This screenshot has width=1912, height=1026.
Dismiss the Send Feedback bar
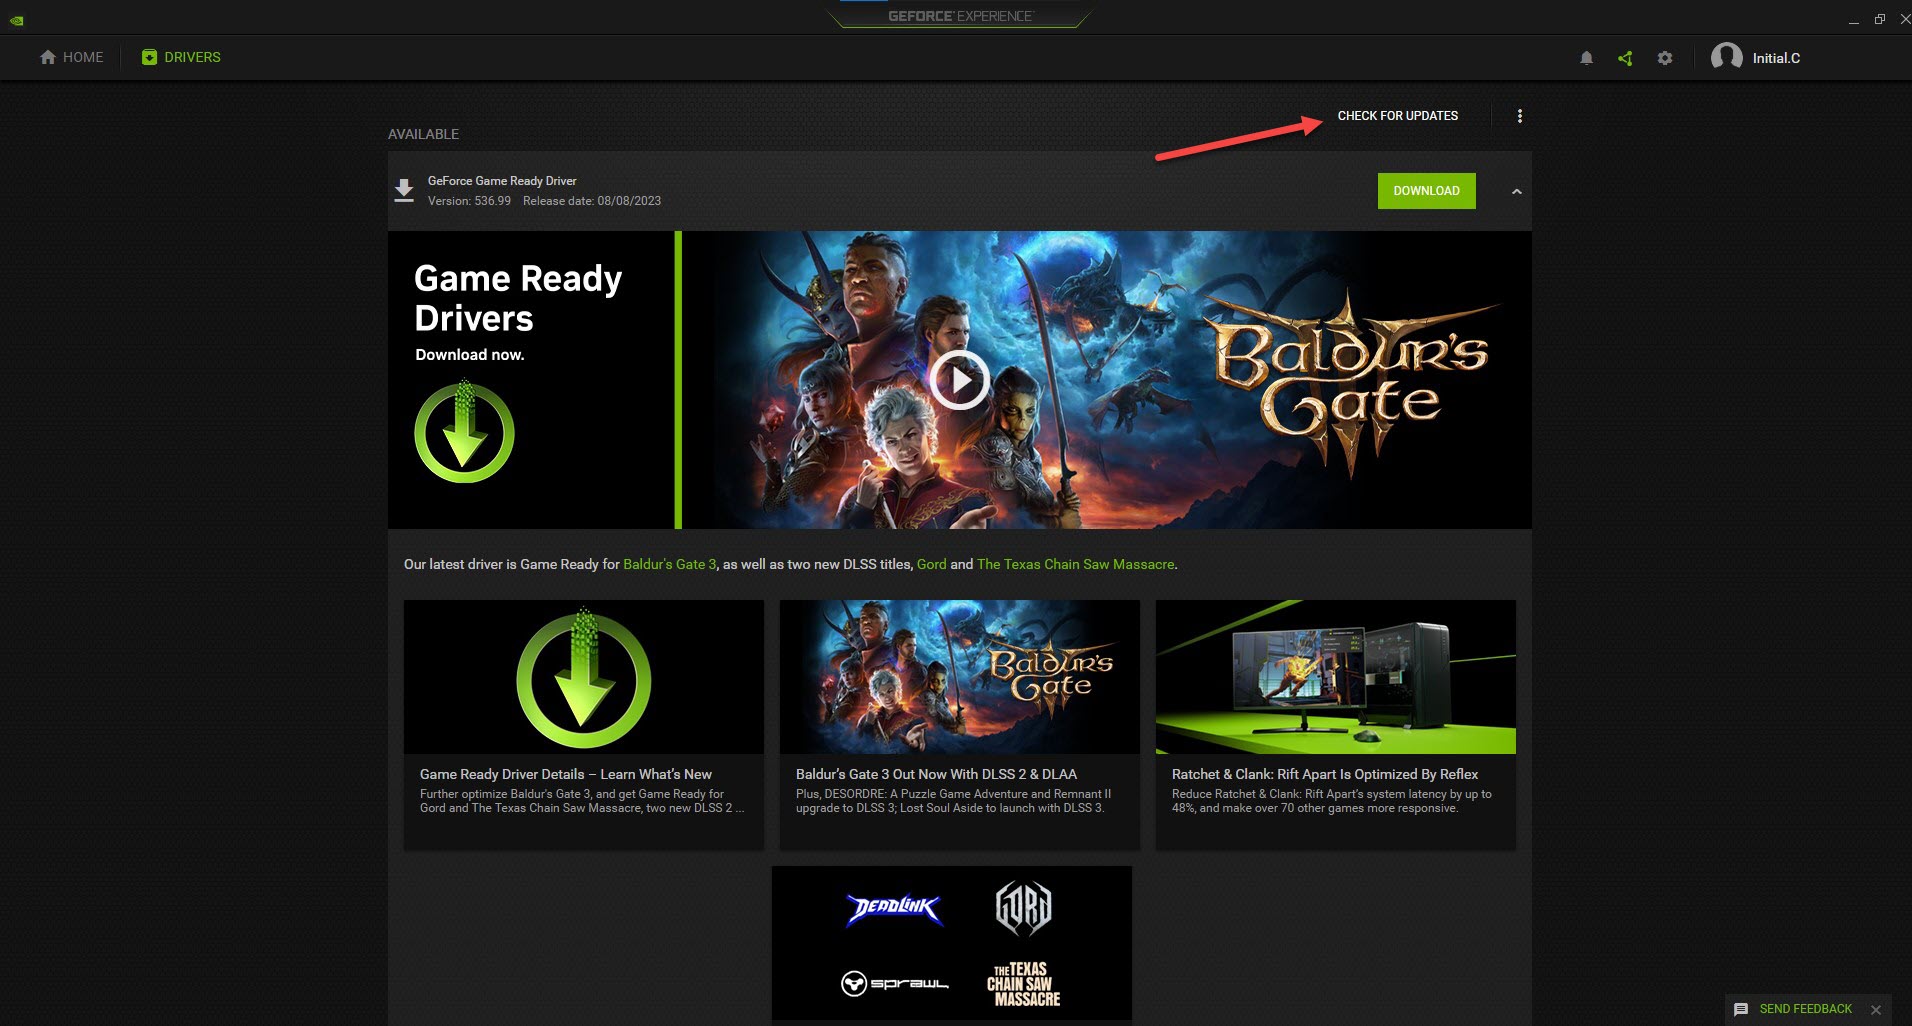[1876, 1009]
